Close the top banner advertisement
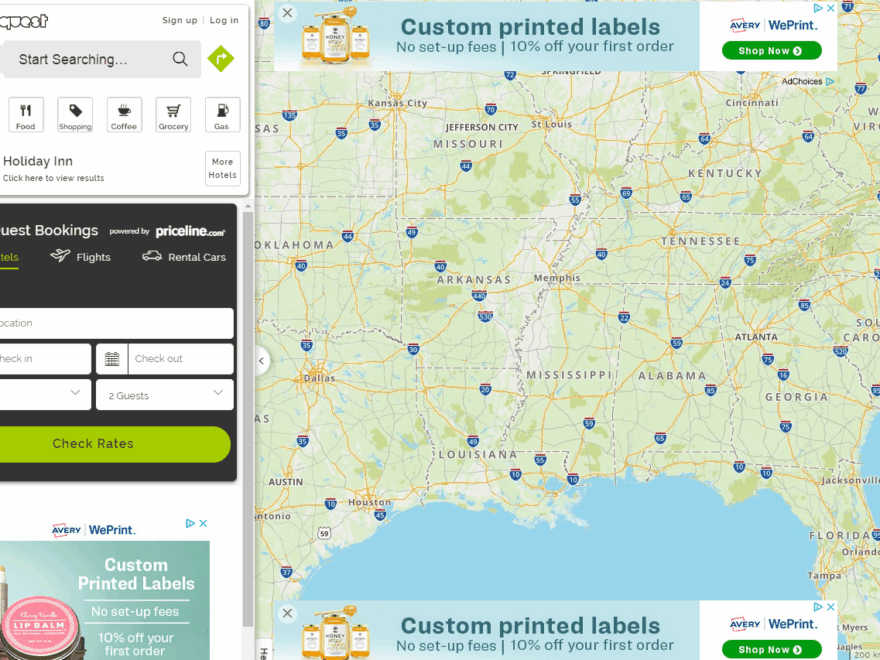 click(x=287, y=13)
